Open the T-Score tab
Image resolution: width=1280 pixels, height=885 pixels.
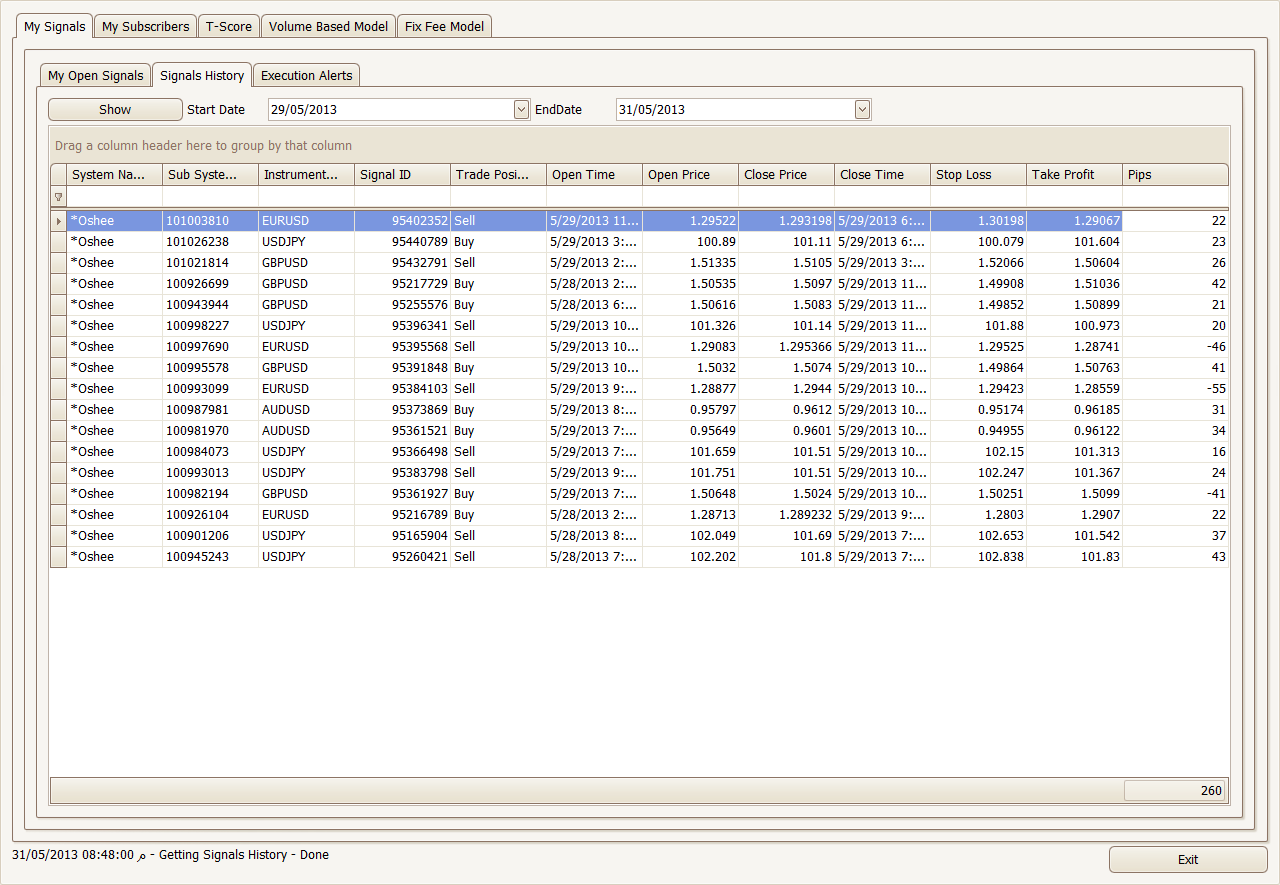point(229,27)
